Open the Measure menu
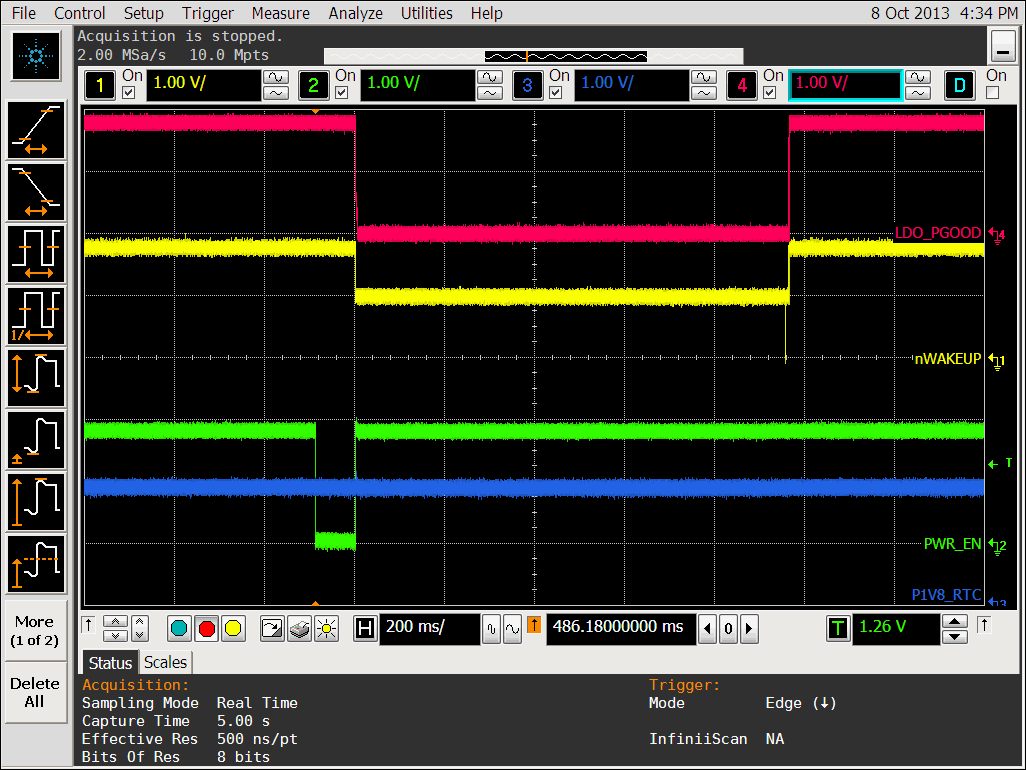Screen dimensions: 1026x770 coord(281,13)
